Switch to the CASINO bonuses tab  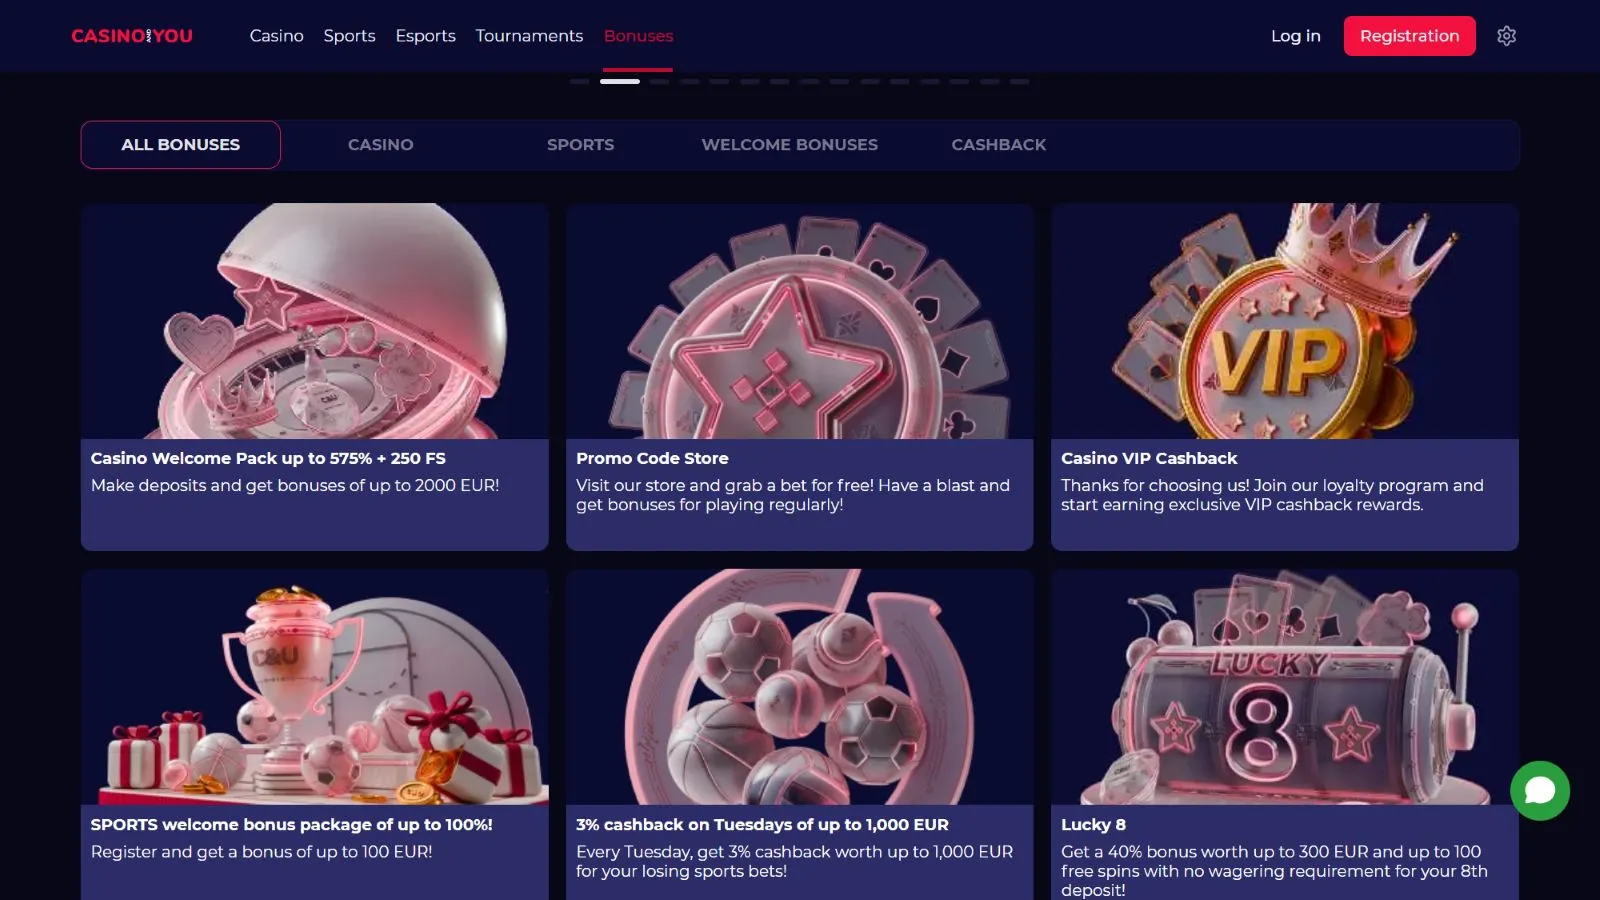point(380,145)
